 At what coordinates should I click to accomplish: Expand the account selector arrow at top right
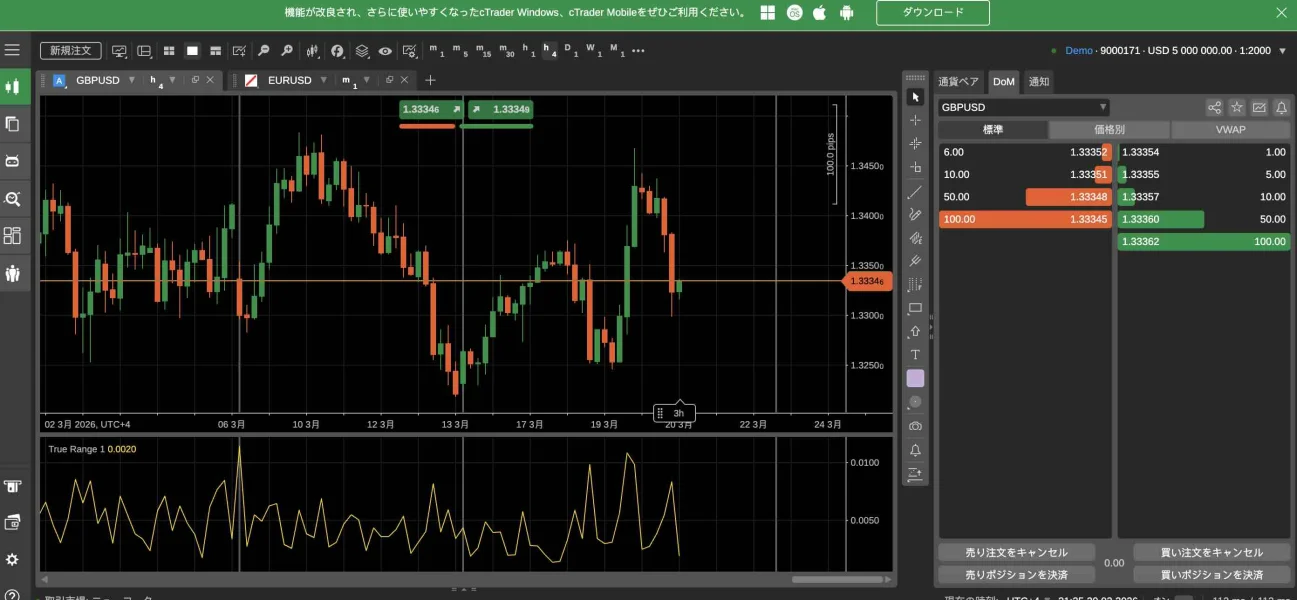coord(1282,50)
